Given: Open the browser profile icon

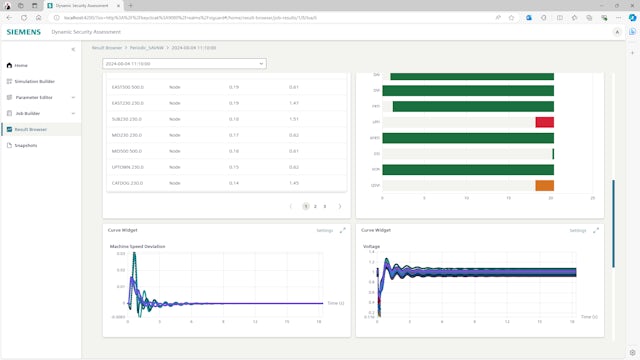Looking at the screenshot, I should point(7,6).
